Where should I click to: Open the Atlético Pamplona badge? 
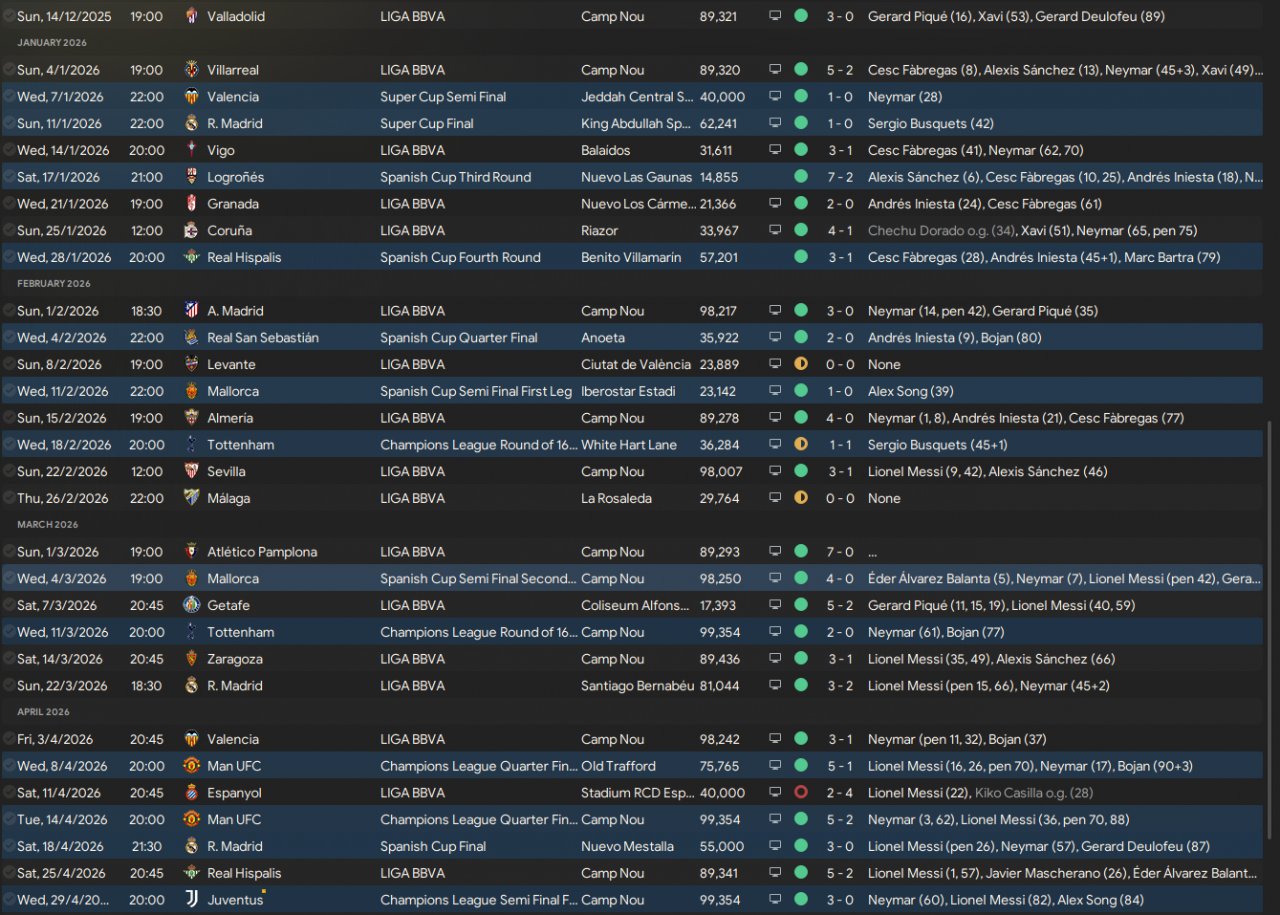coord(192,552)
